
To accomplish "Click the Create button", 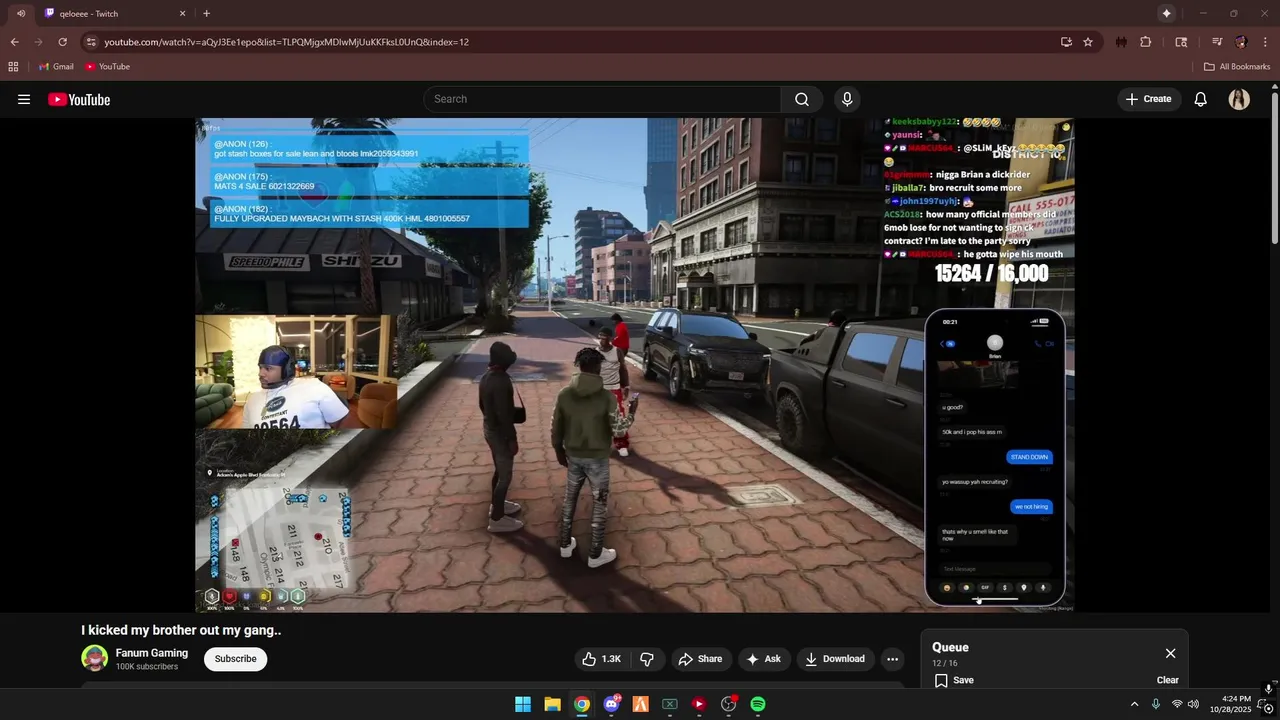I will (x=1148, y=99).
